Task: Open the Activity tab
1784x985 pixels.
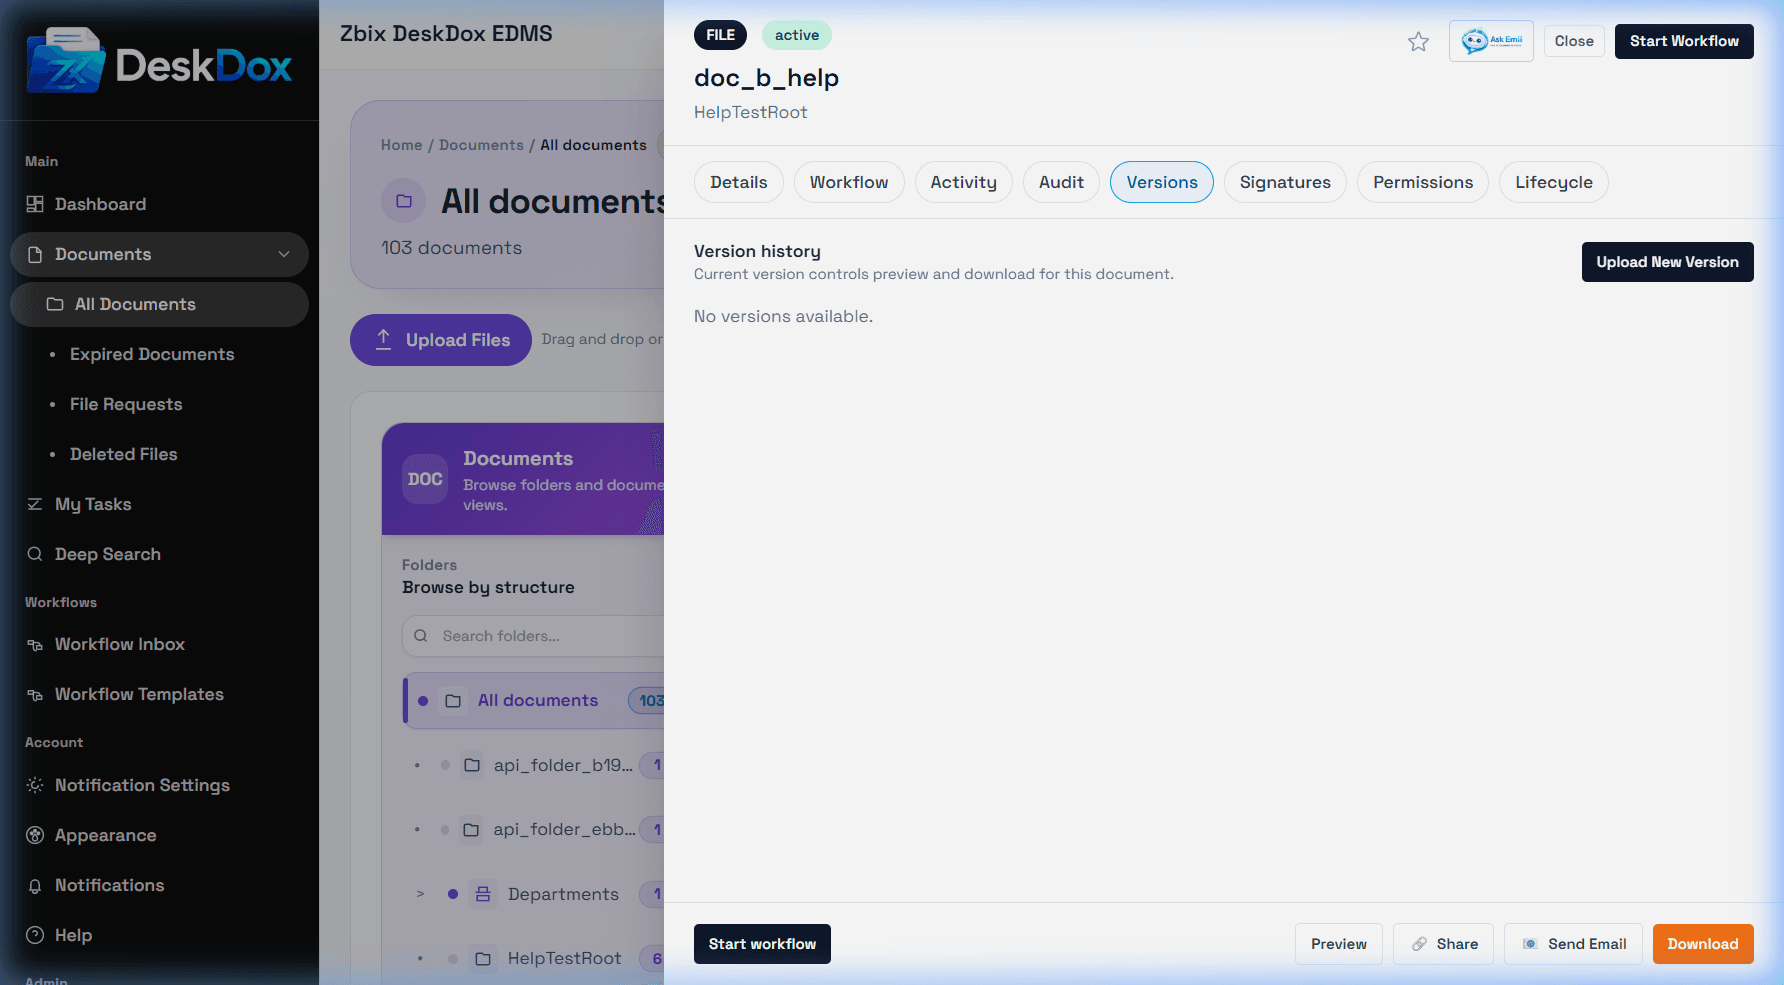Action: 964,182
